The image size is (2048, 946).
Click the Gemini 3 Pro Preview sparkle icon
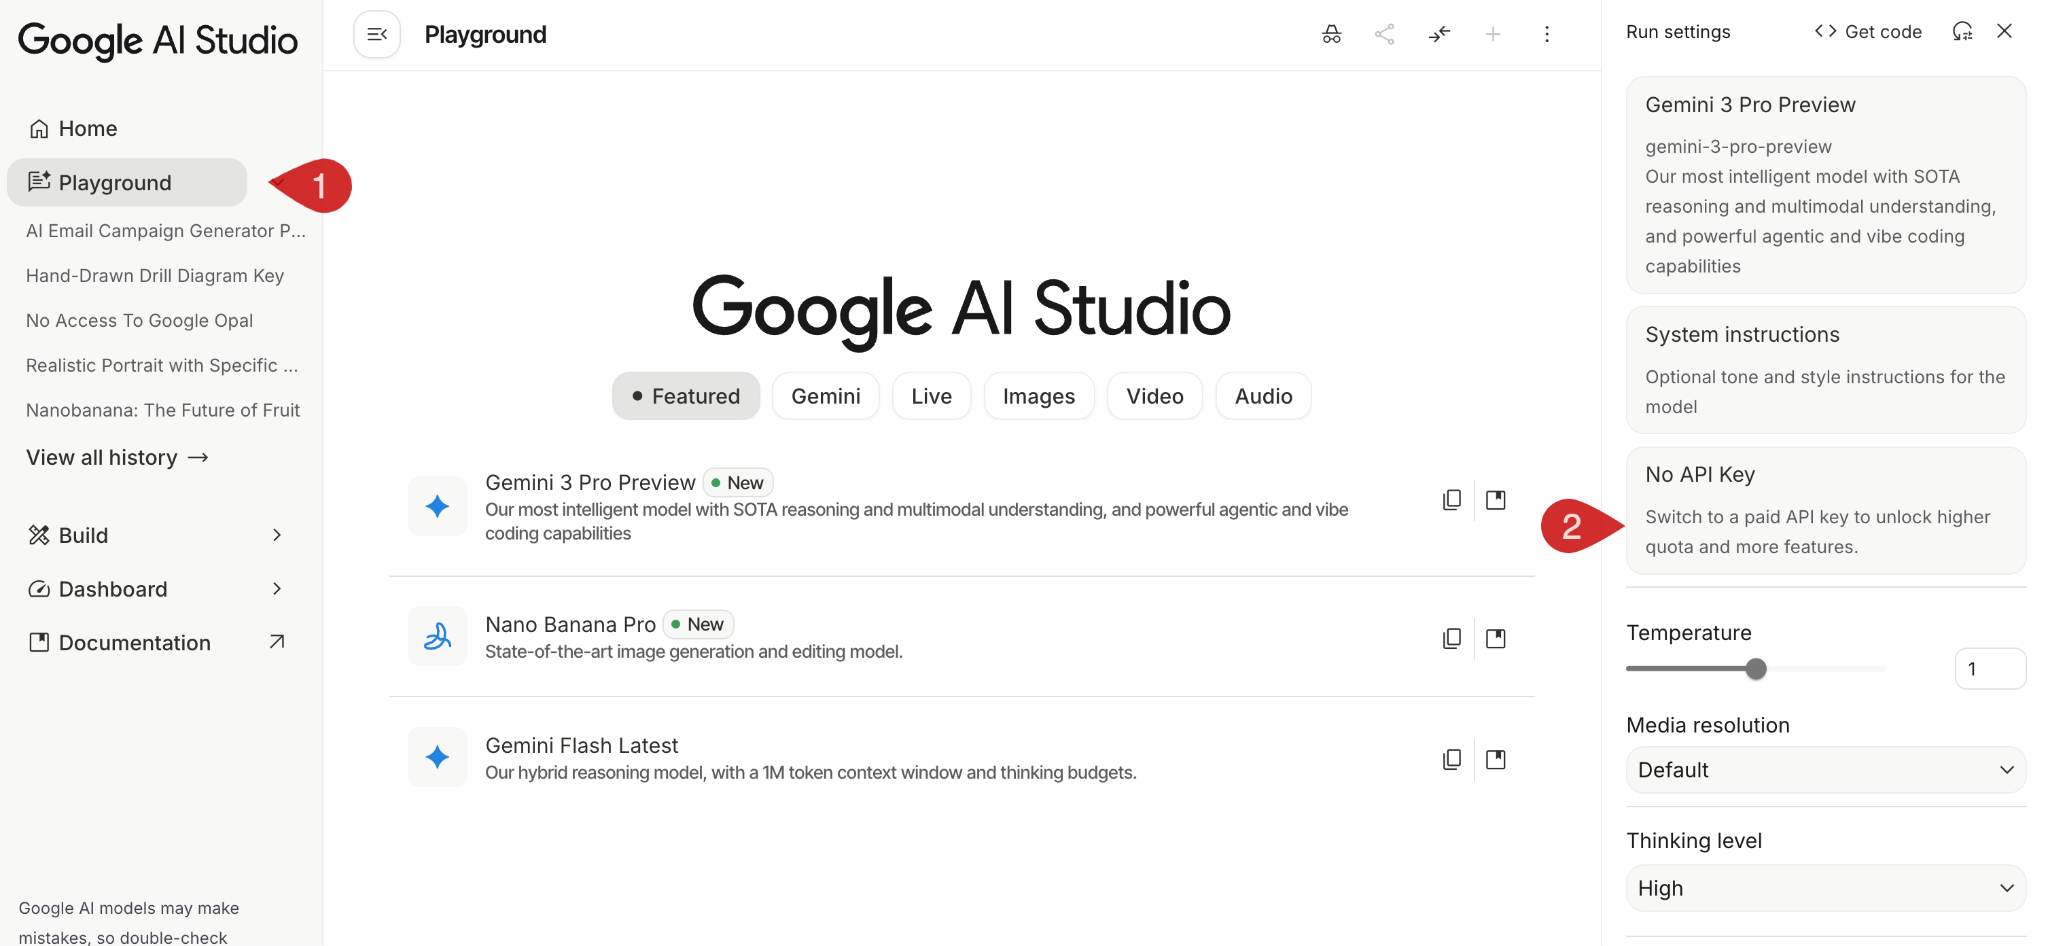click(437, 506)
